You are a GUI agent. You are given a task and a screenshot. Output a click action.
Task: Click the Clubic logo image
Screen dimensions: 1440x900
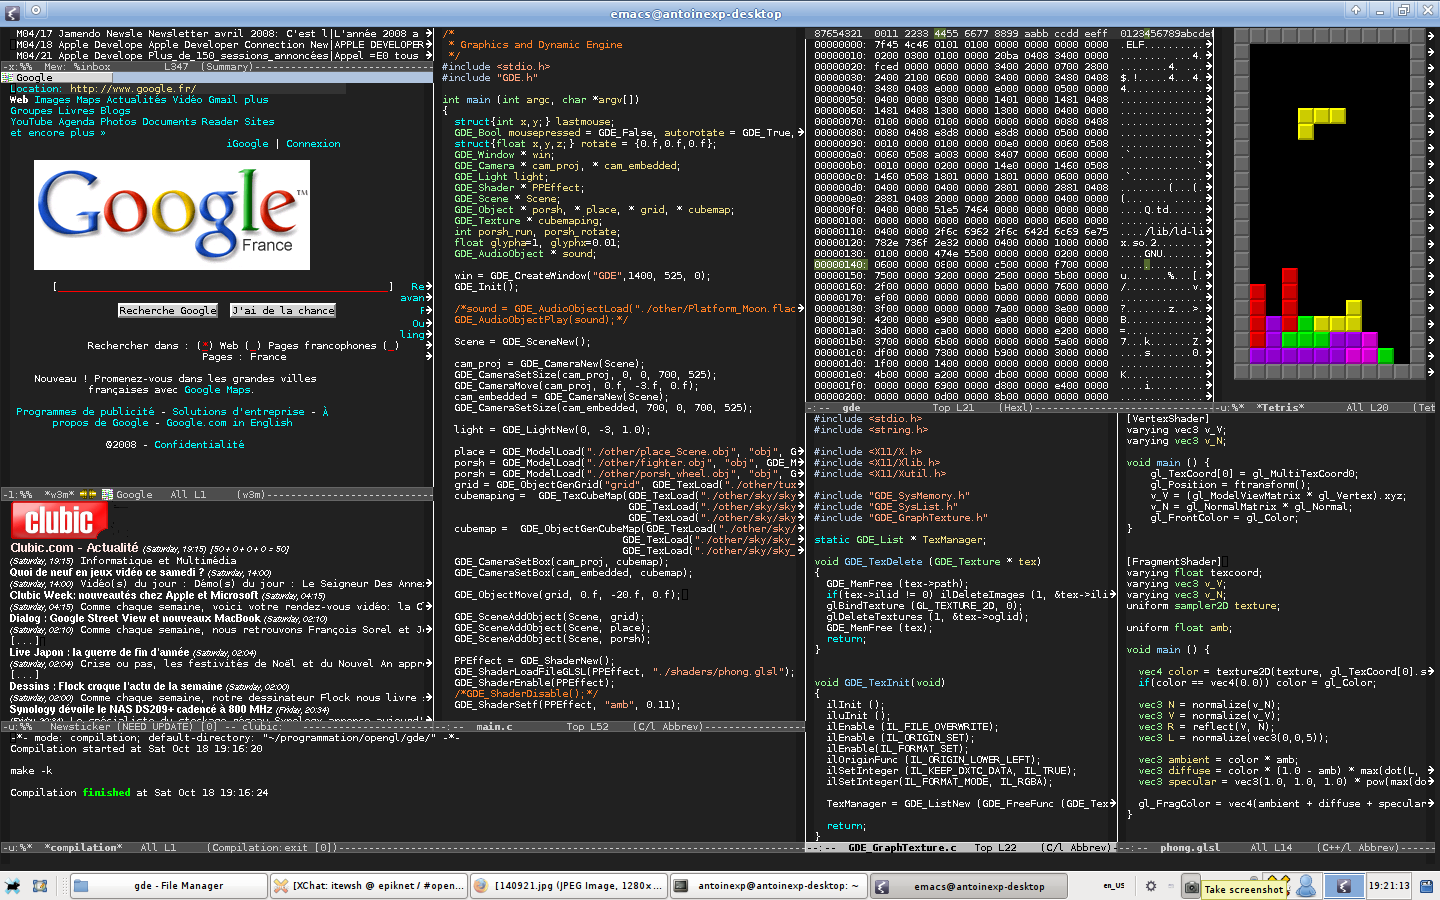click(x=59, y=520)
